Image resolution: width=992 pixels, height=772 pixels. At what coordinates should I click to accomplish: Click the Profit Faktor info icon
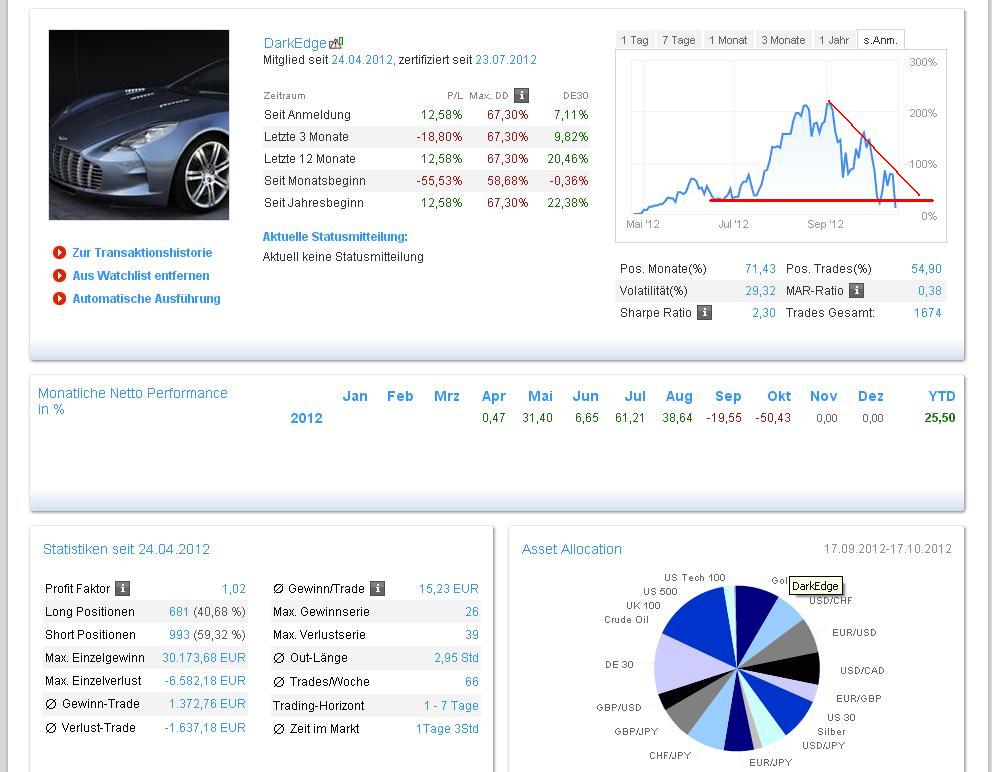tap(122, 589)
